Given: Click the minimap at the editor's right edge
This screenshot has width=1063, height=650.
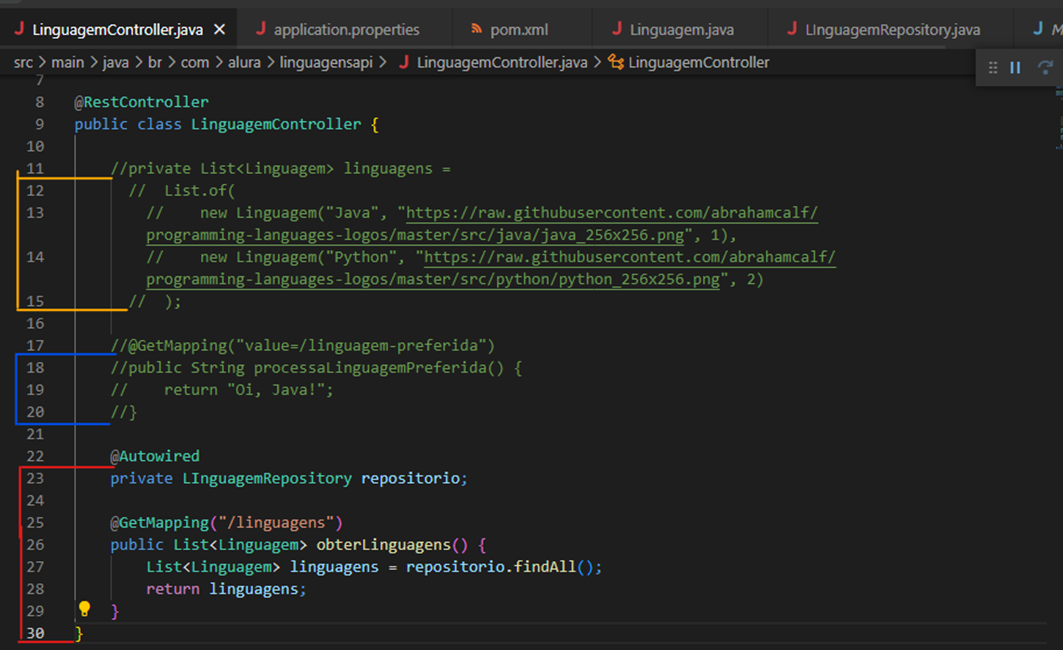Looking at the screenshot, I should pos(1058,119).
